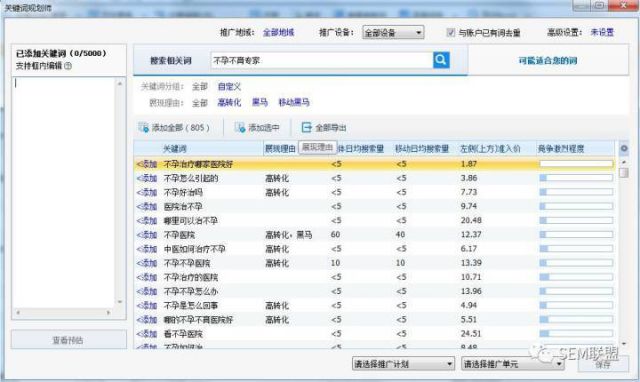Sort by the 竞争激烈程度 column header
Image resolution: width=640 pixels, height=382 pixels.
pyautogui.click(x=561, y=149)
